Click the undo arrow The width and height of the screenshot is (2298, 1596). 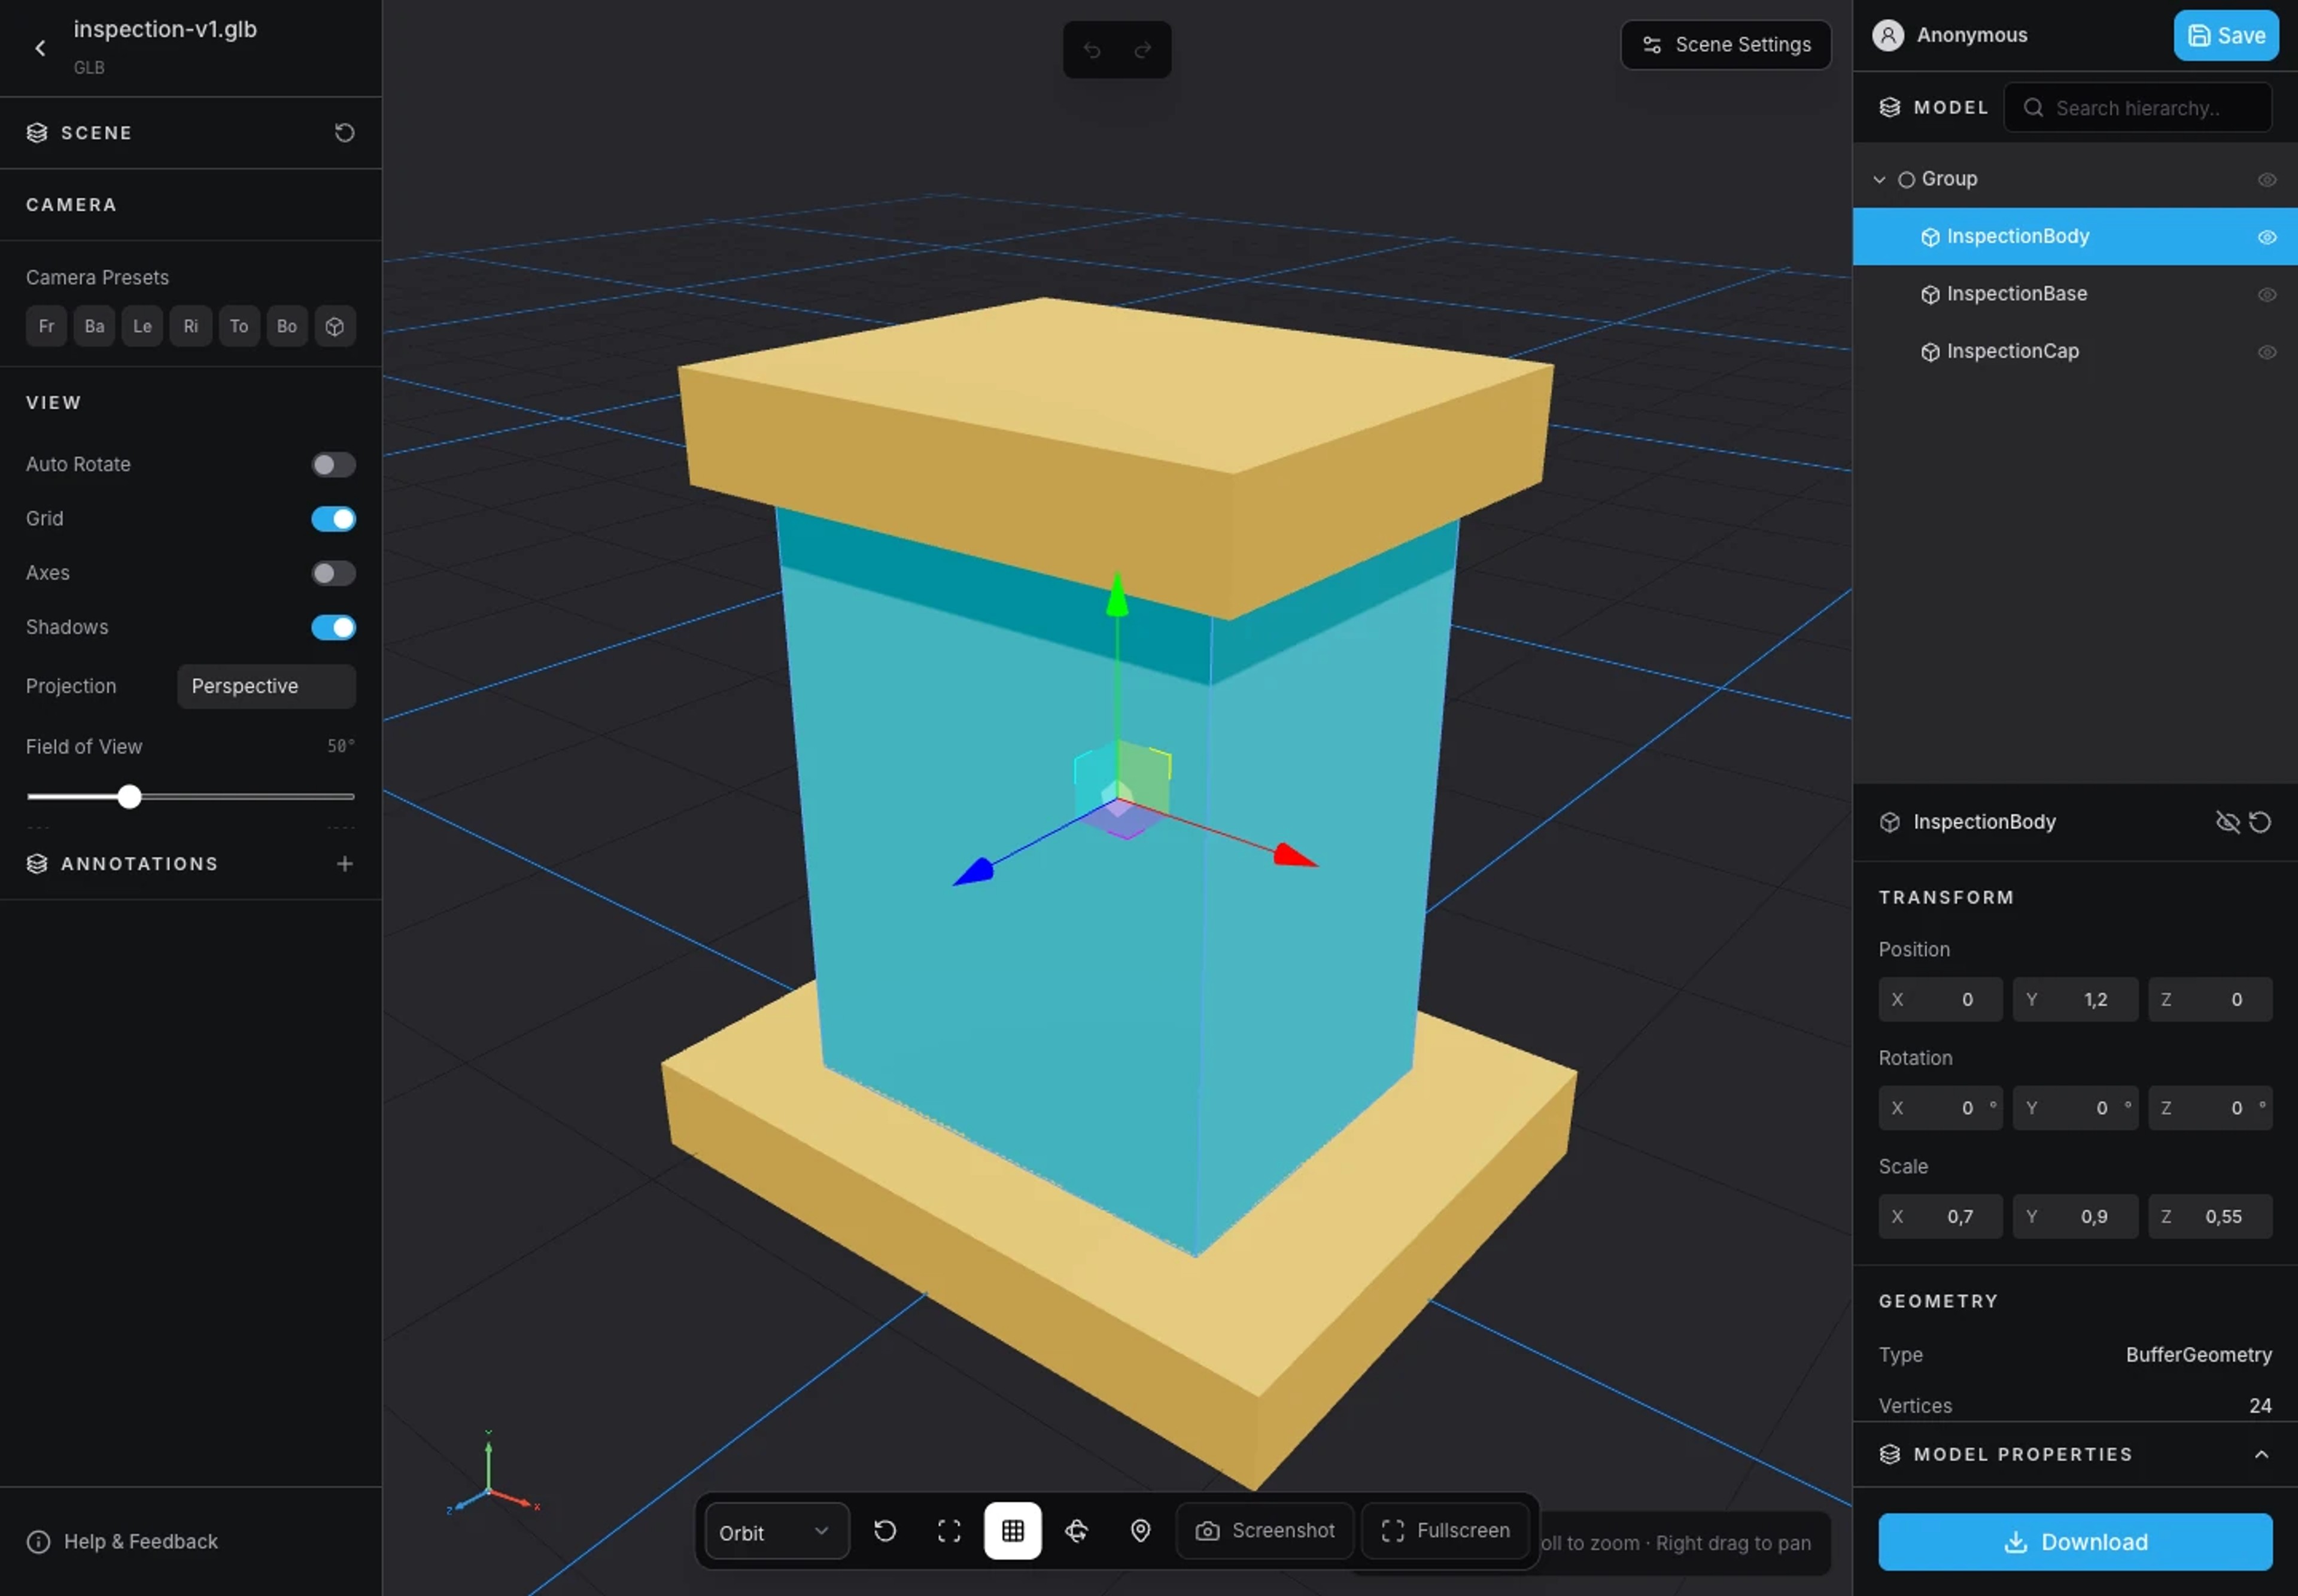[x=1092, y=49]
